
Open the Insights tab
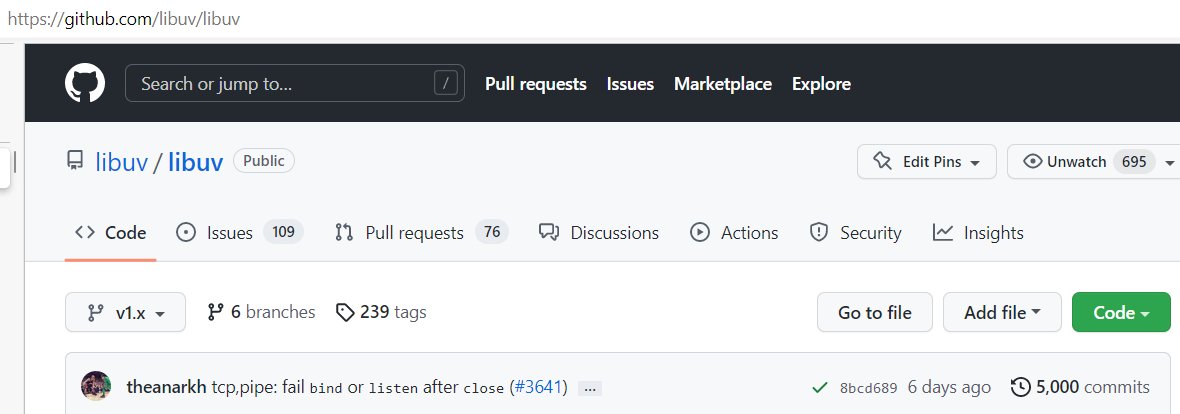978,233
